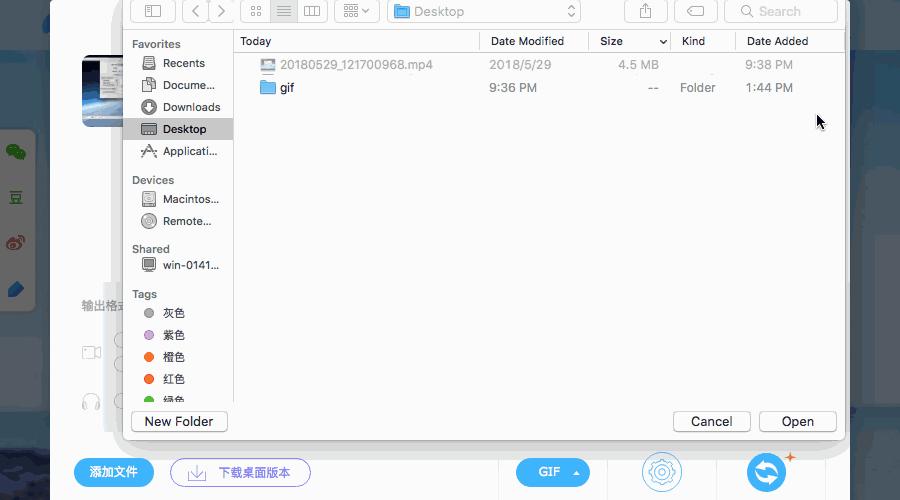Image resolution: width=900 pixels, height=500 pixels.
Task: Select Downloads in Favorites sidebar
Action: point(191,107)
